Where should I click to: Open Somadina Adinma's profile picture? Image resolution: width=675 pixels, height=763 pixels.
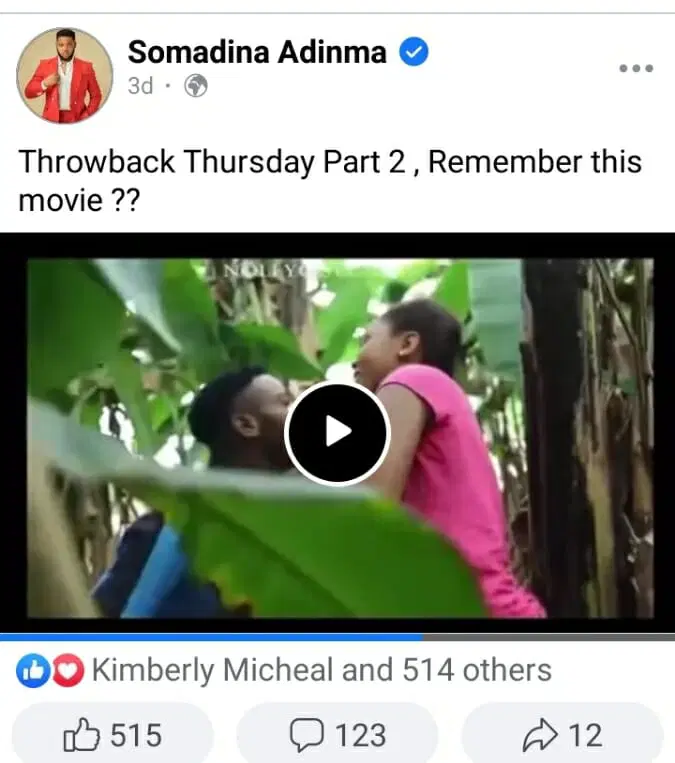[65, 75]
